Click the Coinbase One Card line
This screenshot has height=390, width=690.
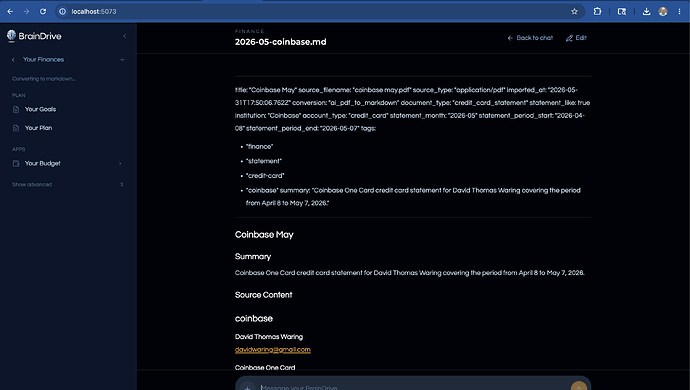tap(265, 368)
